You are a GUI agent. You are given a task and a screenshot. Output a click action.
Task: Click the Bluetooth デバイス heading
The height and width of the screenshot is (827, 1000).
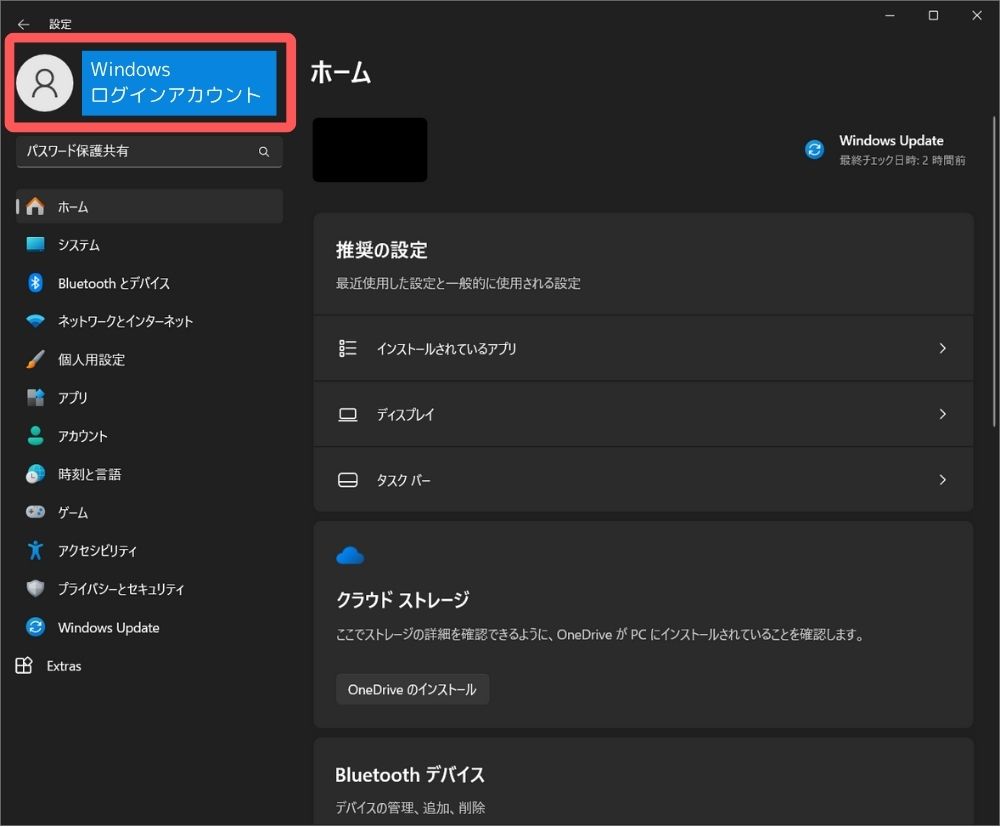click(409, 775)
